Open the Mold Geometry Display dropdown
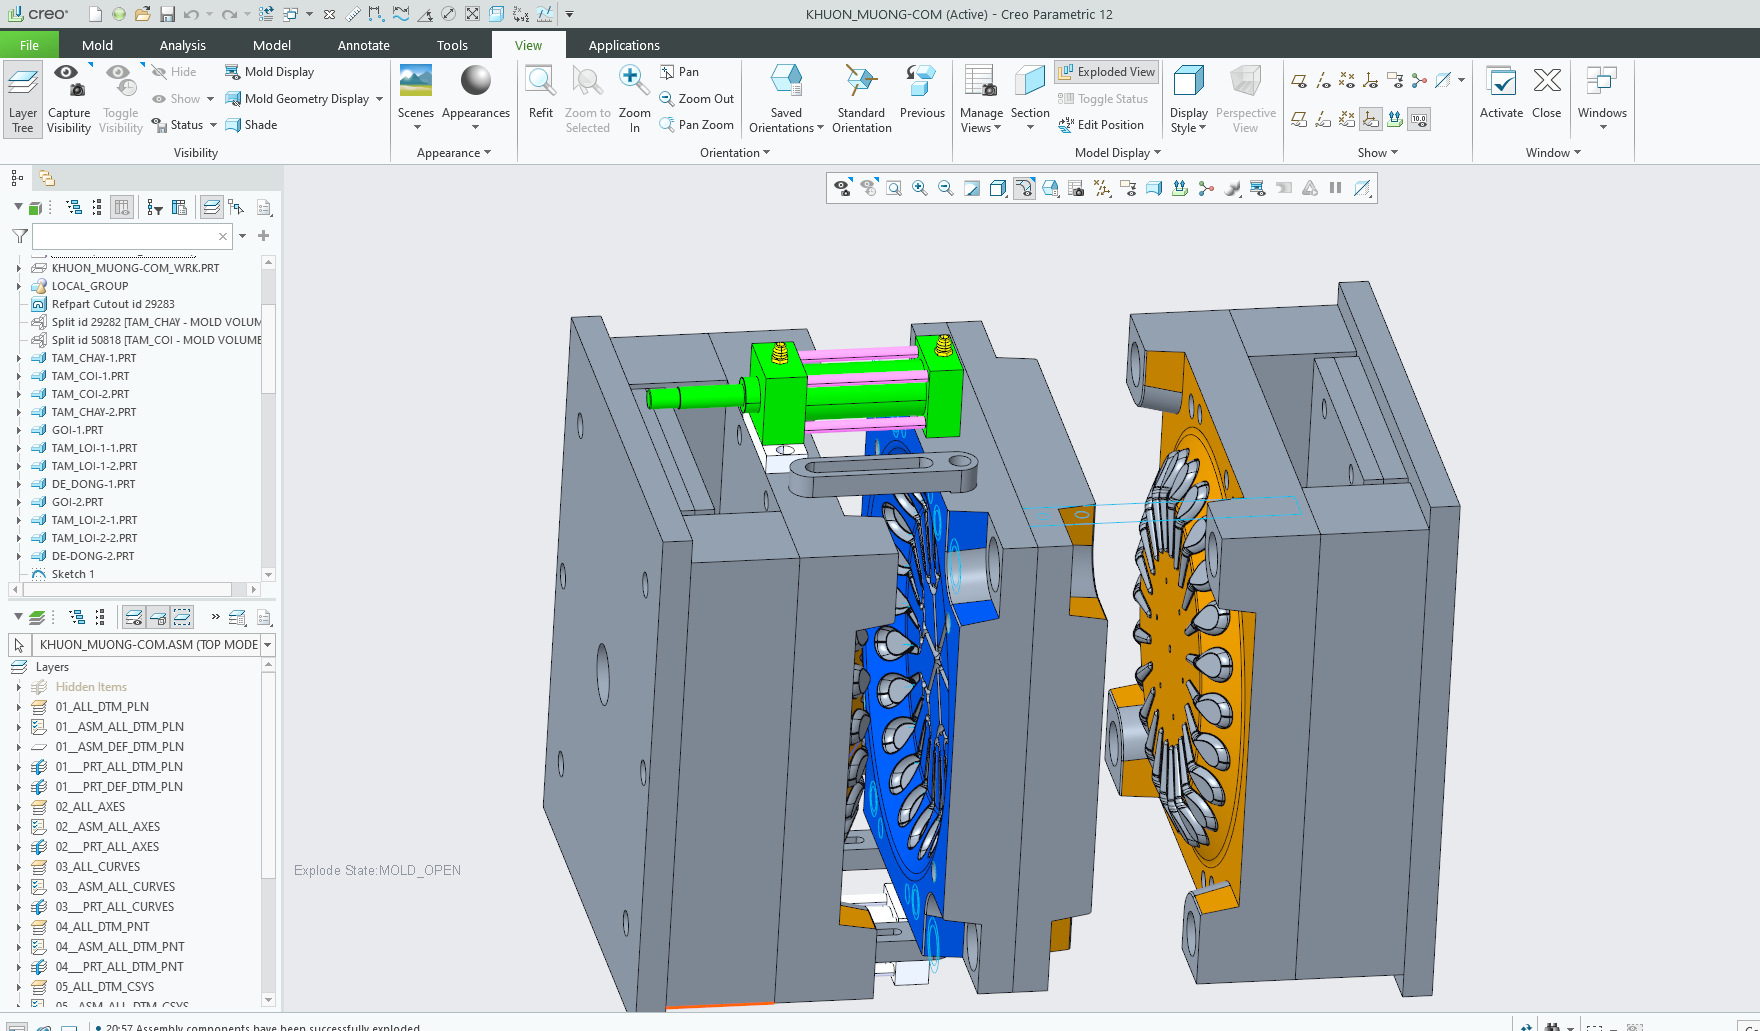 380,99
